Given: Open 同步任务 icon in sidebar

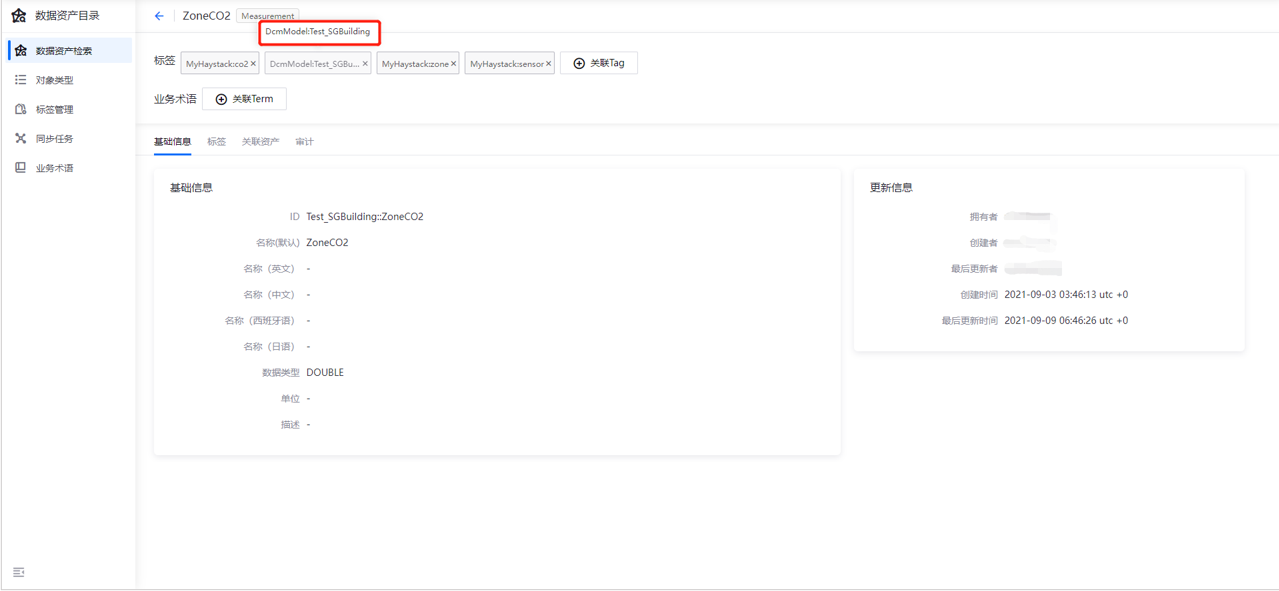Looking at the screenshot, I should pyautogui.click(x=20, y=138).
